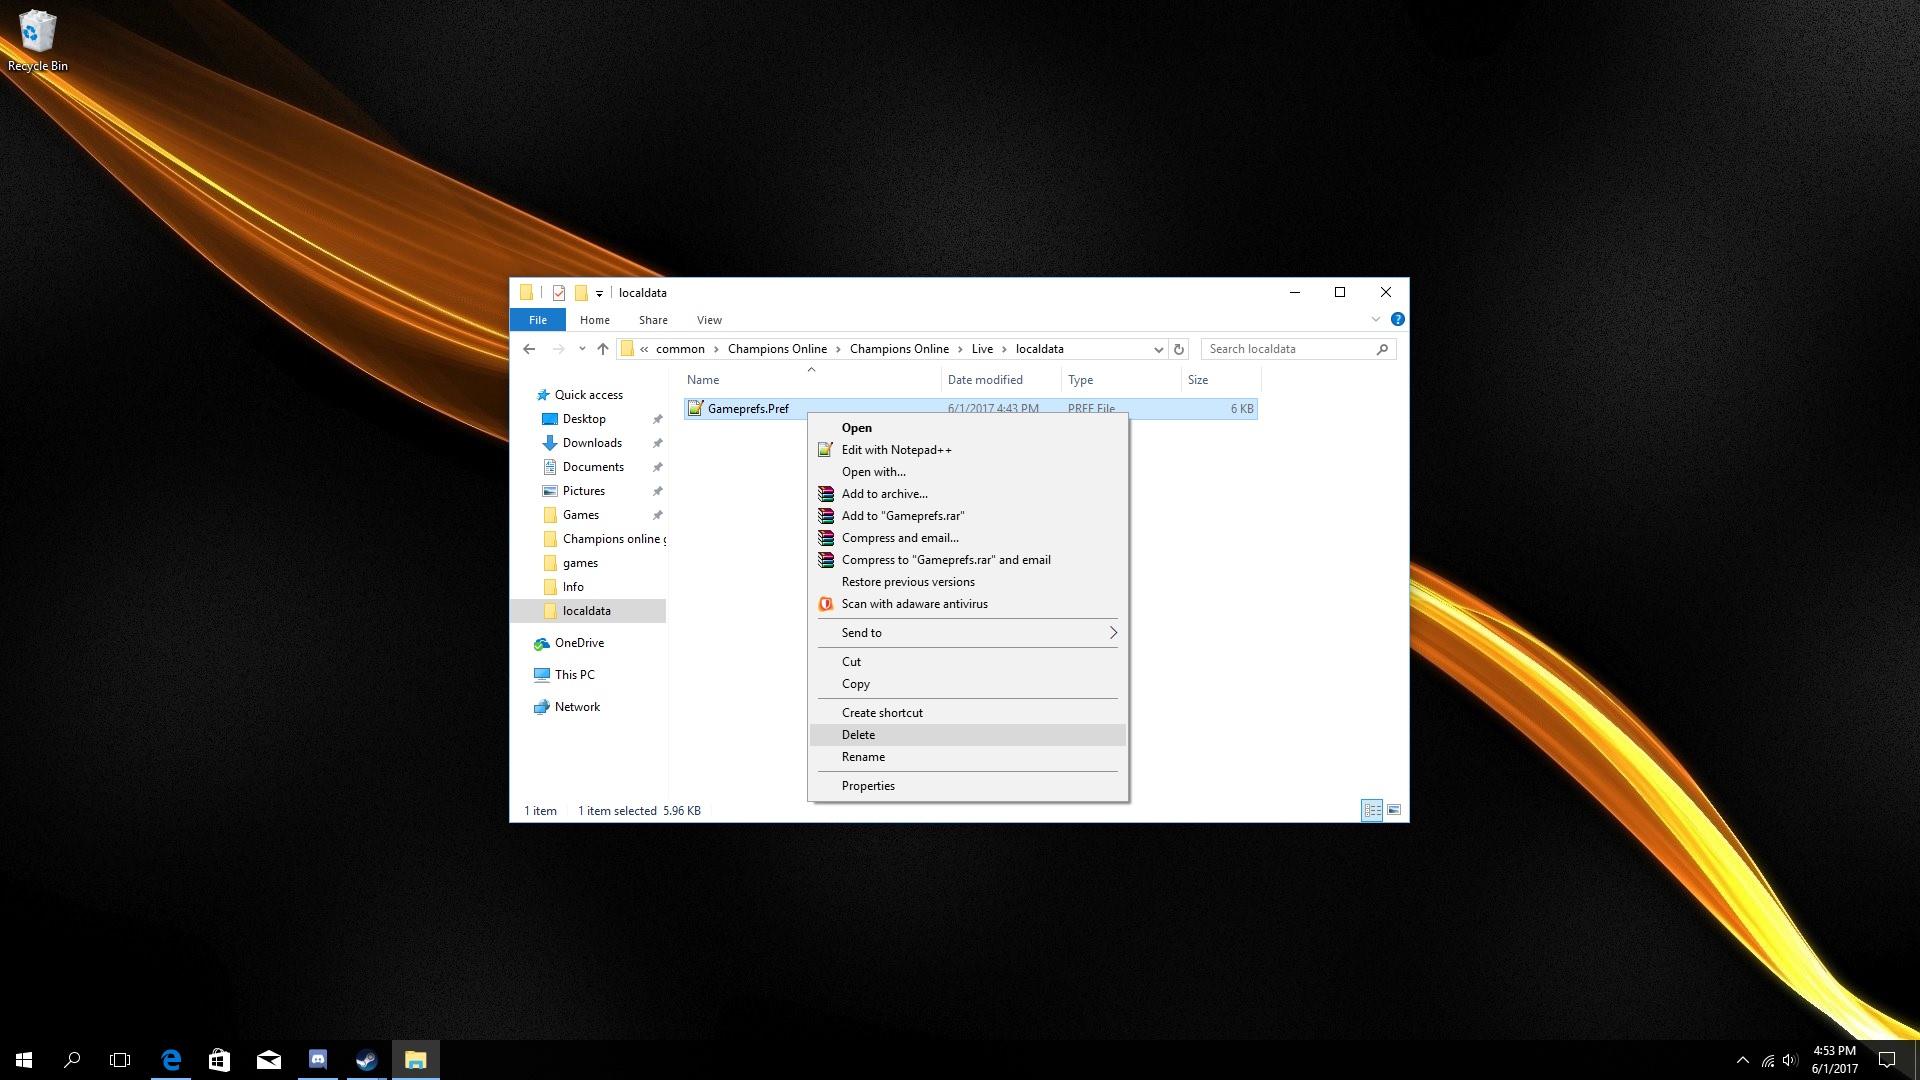This screenshot has height=1080, width=1920.
Task: Click inside Search localdata field
Action: (1288, 349)
